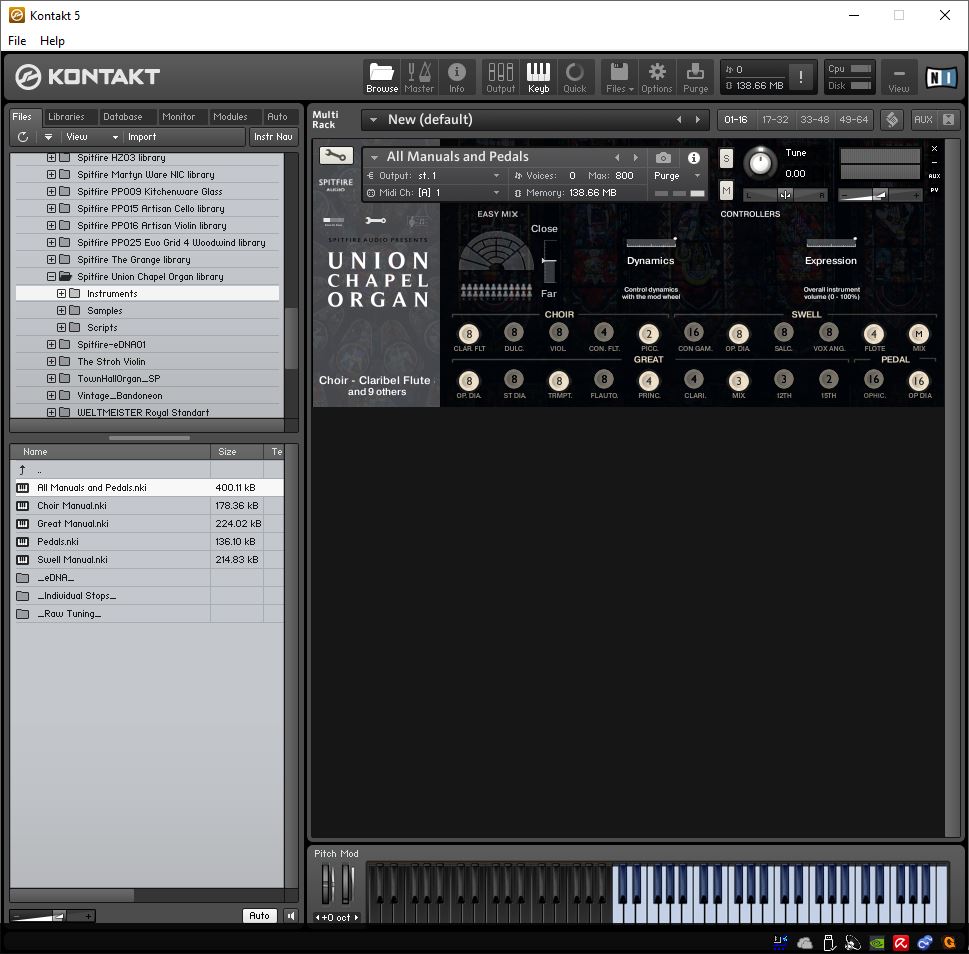Viewport: 969px width, 954px height.
Task: Toggle Auto preview button in browser
Action: tap(259, 916)
